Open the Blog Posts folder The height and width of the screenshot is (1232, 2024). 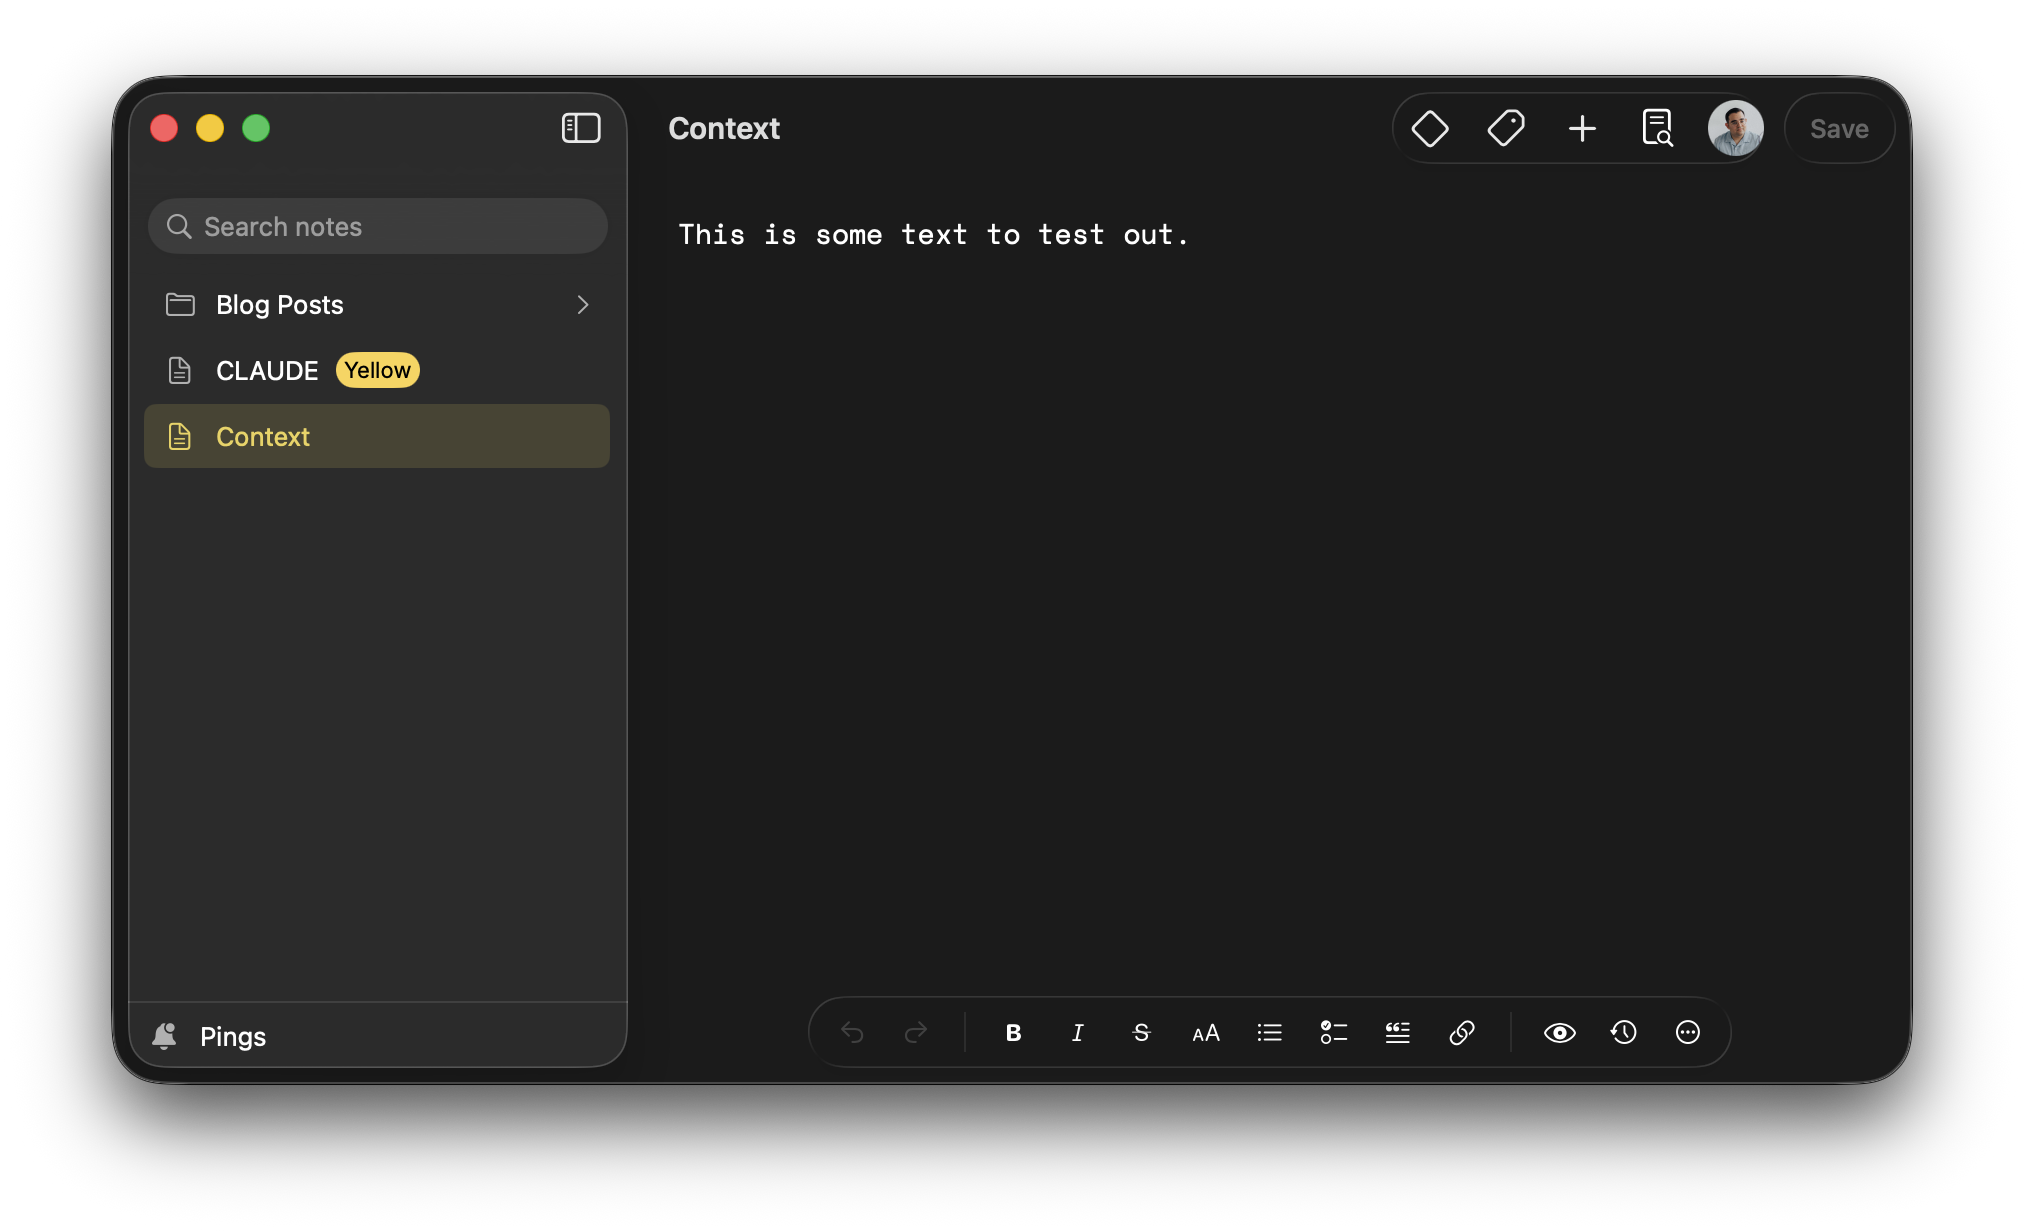point(378,304)
